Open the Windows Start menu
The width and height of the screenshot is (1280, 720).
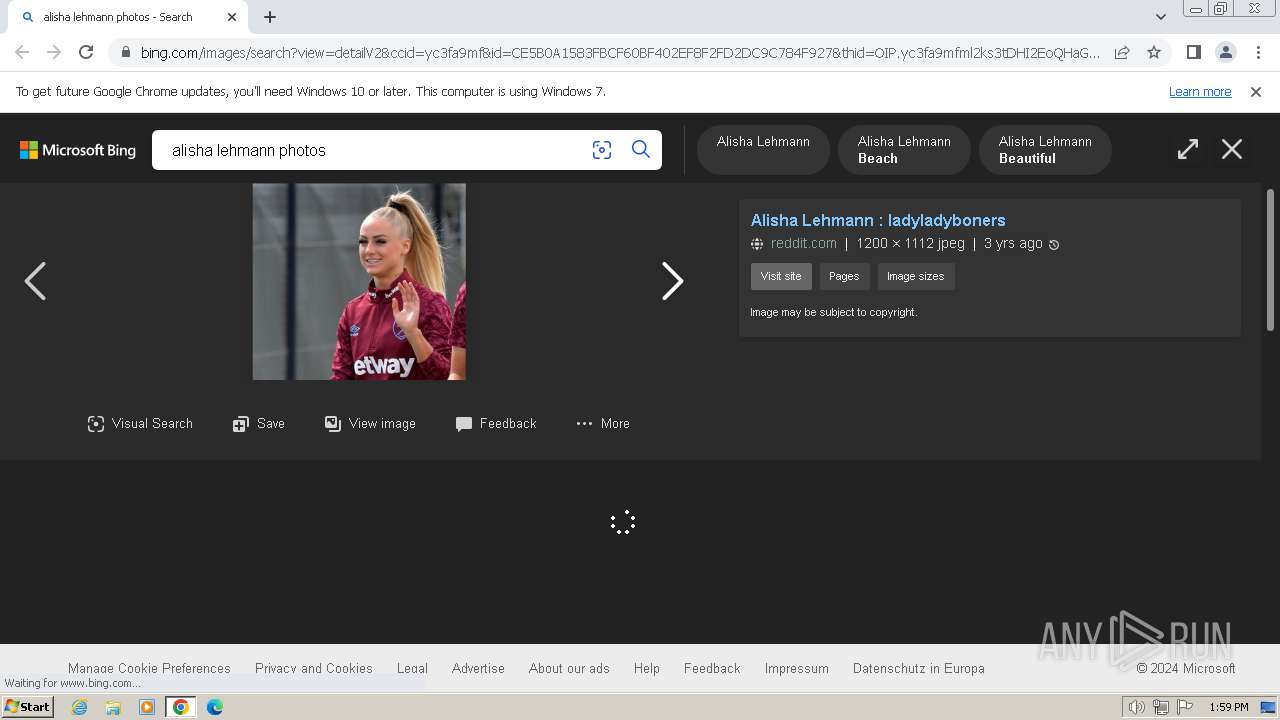(x=28, y=707)
